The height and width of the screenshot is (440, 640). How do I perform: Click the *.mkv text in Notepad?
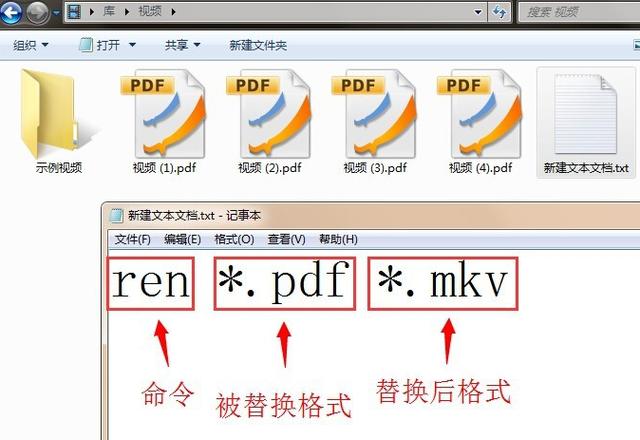443,282
